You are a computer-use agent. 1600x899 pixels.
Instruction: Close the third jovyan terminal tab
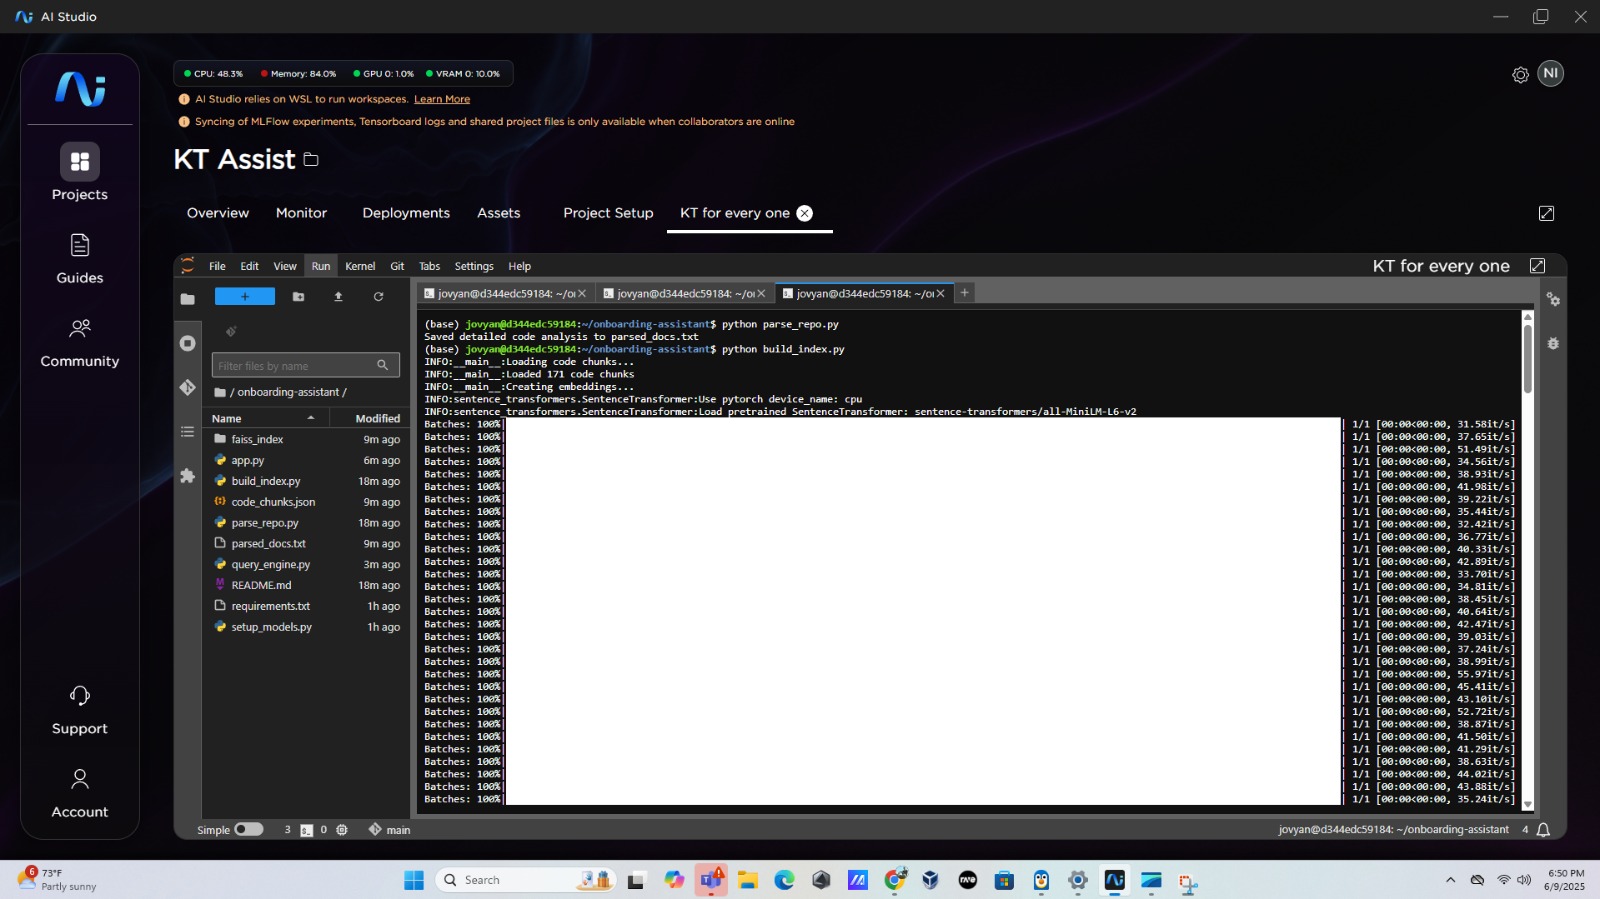point(940,293)
